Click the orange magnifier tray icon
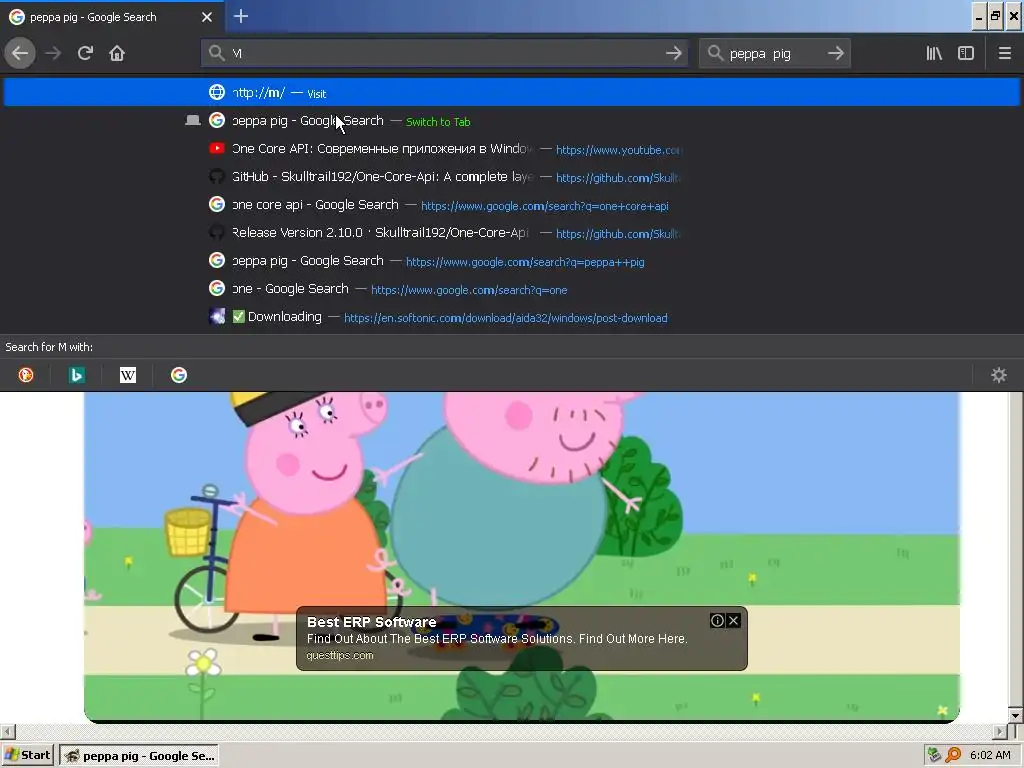 tap(953, 755)
